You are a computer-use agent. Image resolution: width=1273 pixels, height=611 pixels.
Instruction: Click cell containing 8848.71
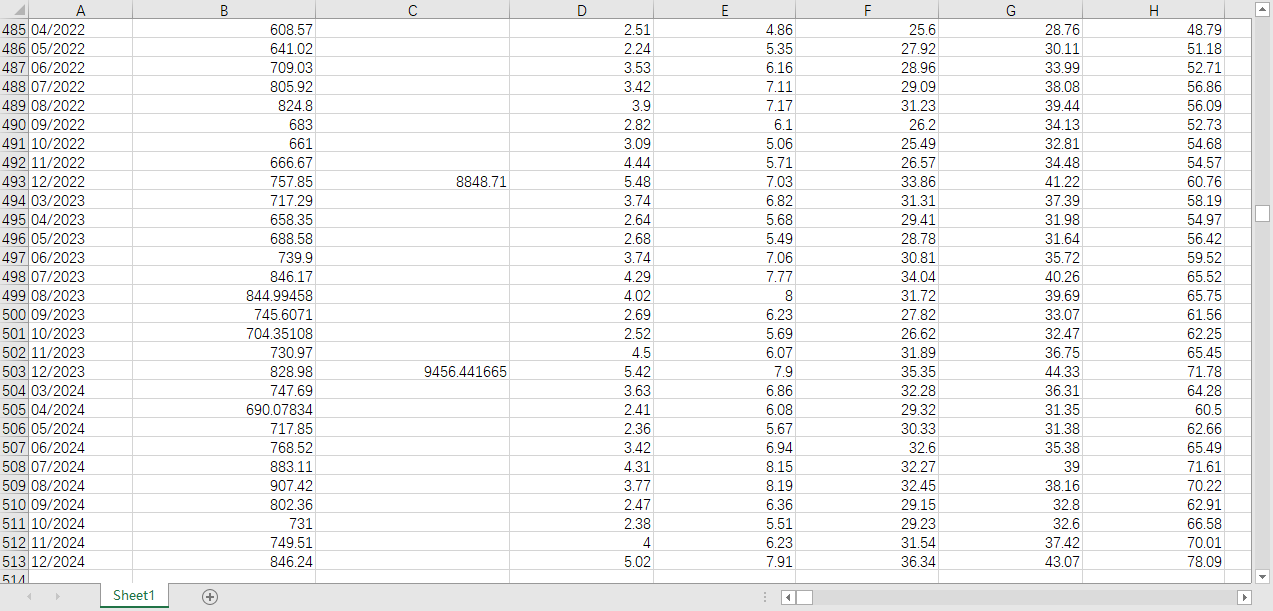412,182
